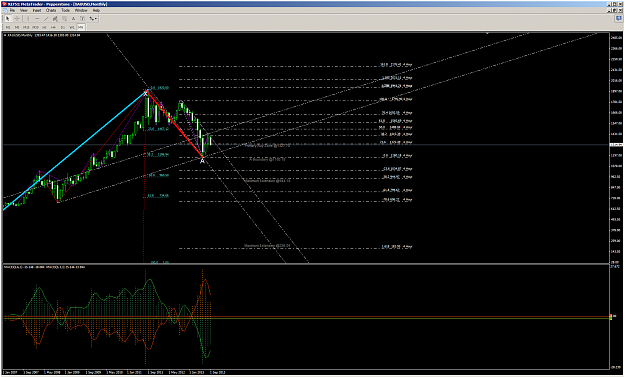625x377 pixels.
Task: Click the 'Primary Buy Zone' chart label
Action: coord(267,145)
